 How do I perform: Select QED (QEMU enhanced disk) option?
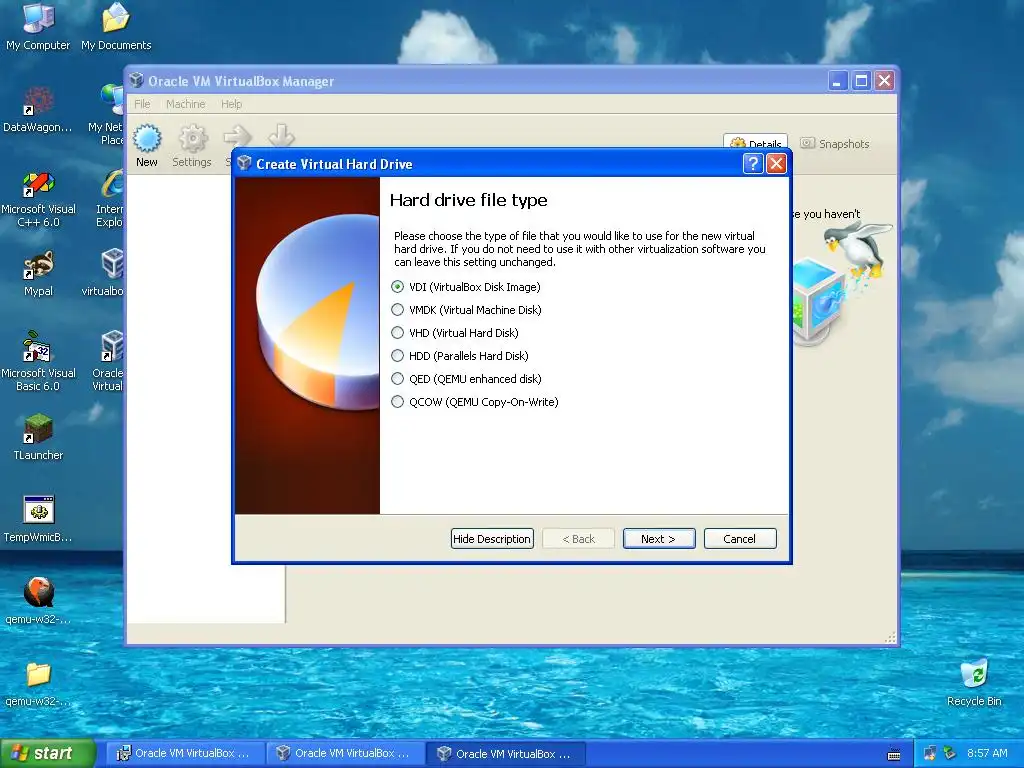point(466,379)
